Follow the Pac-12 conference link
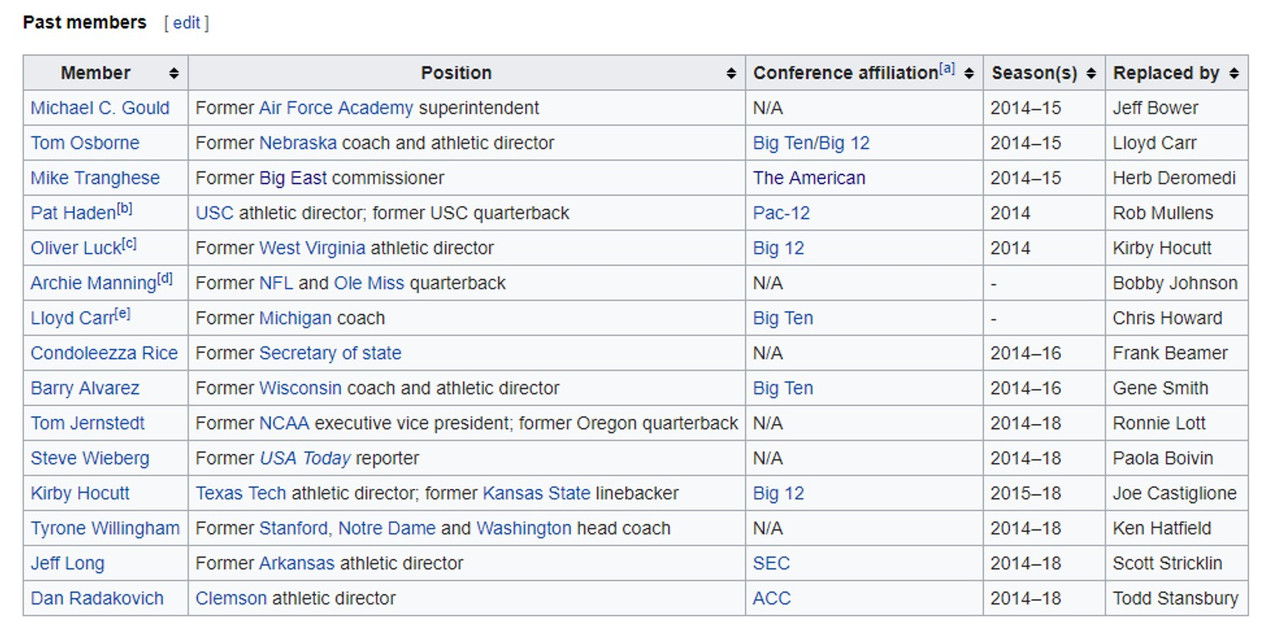Screen dimensions: 1280x636 pos(781,213)
